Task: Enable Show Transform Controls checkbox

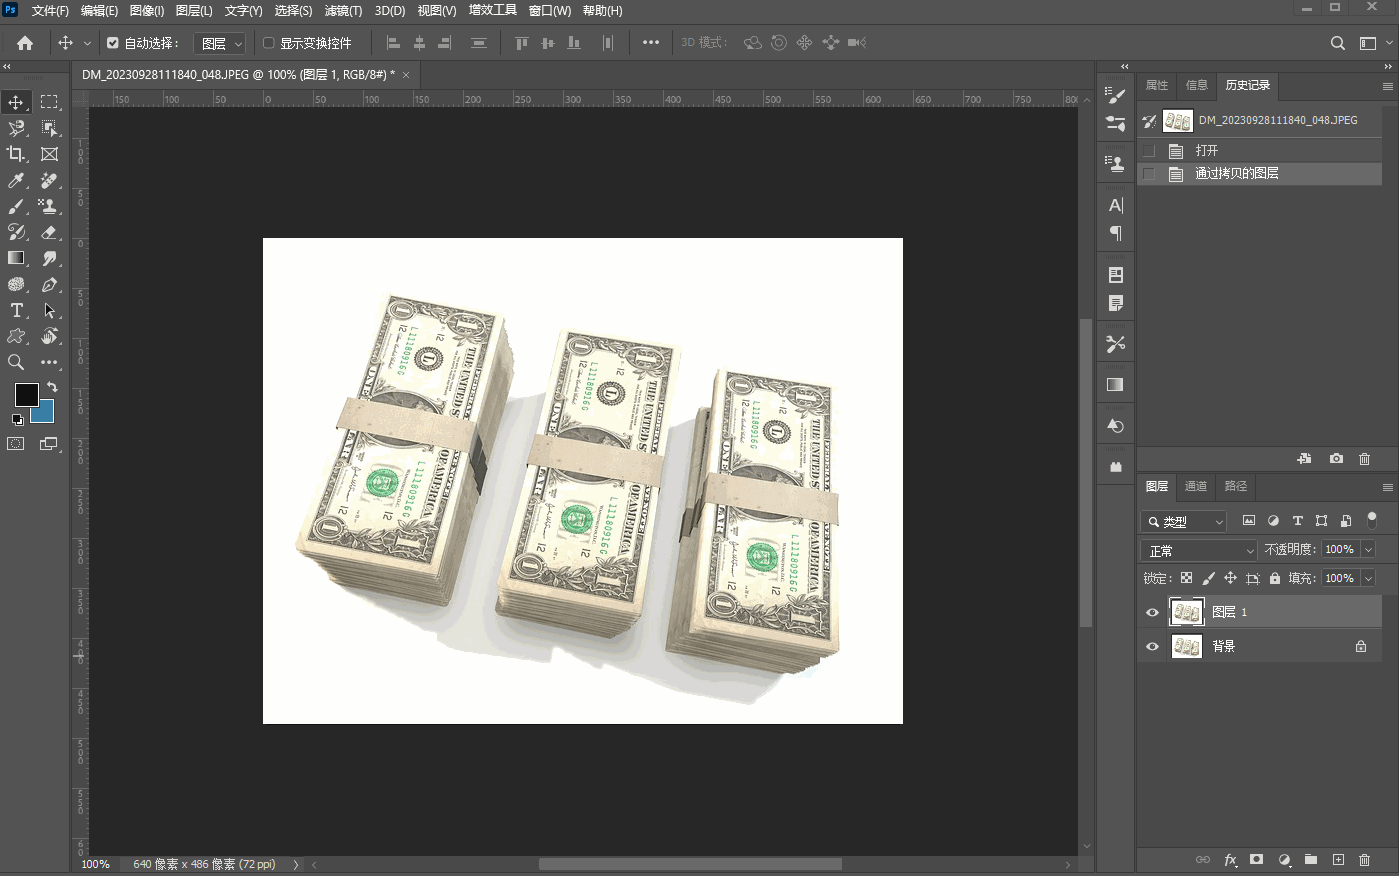Action: (x=268, y=43)
